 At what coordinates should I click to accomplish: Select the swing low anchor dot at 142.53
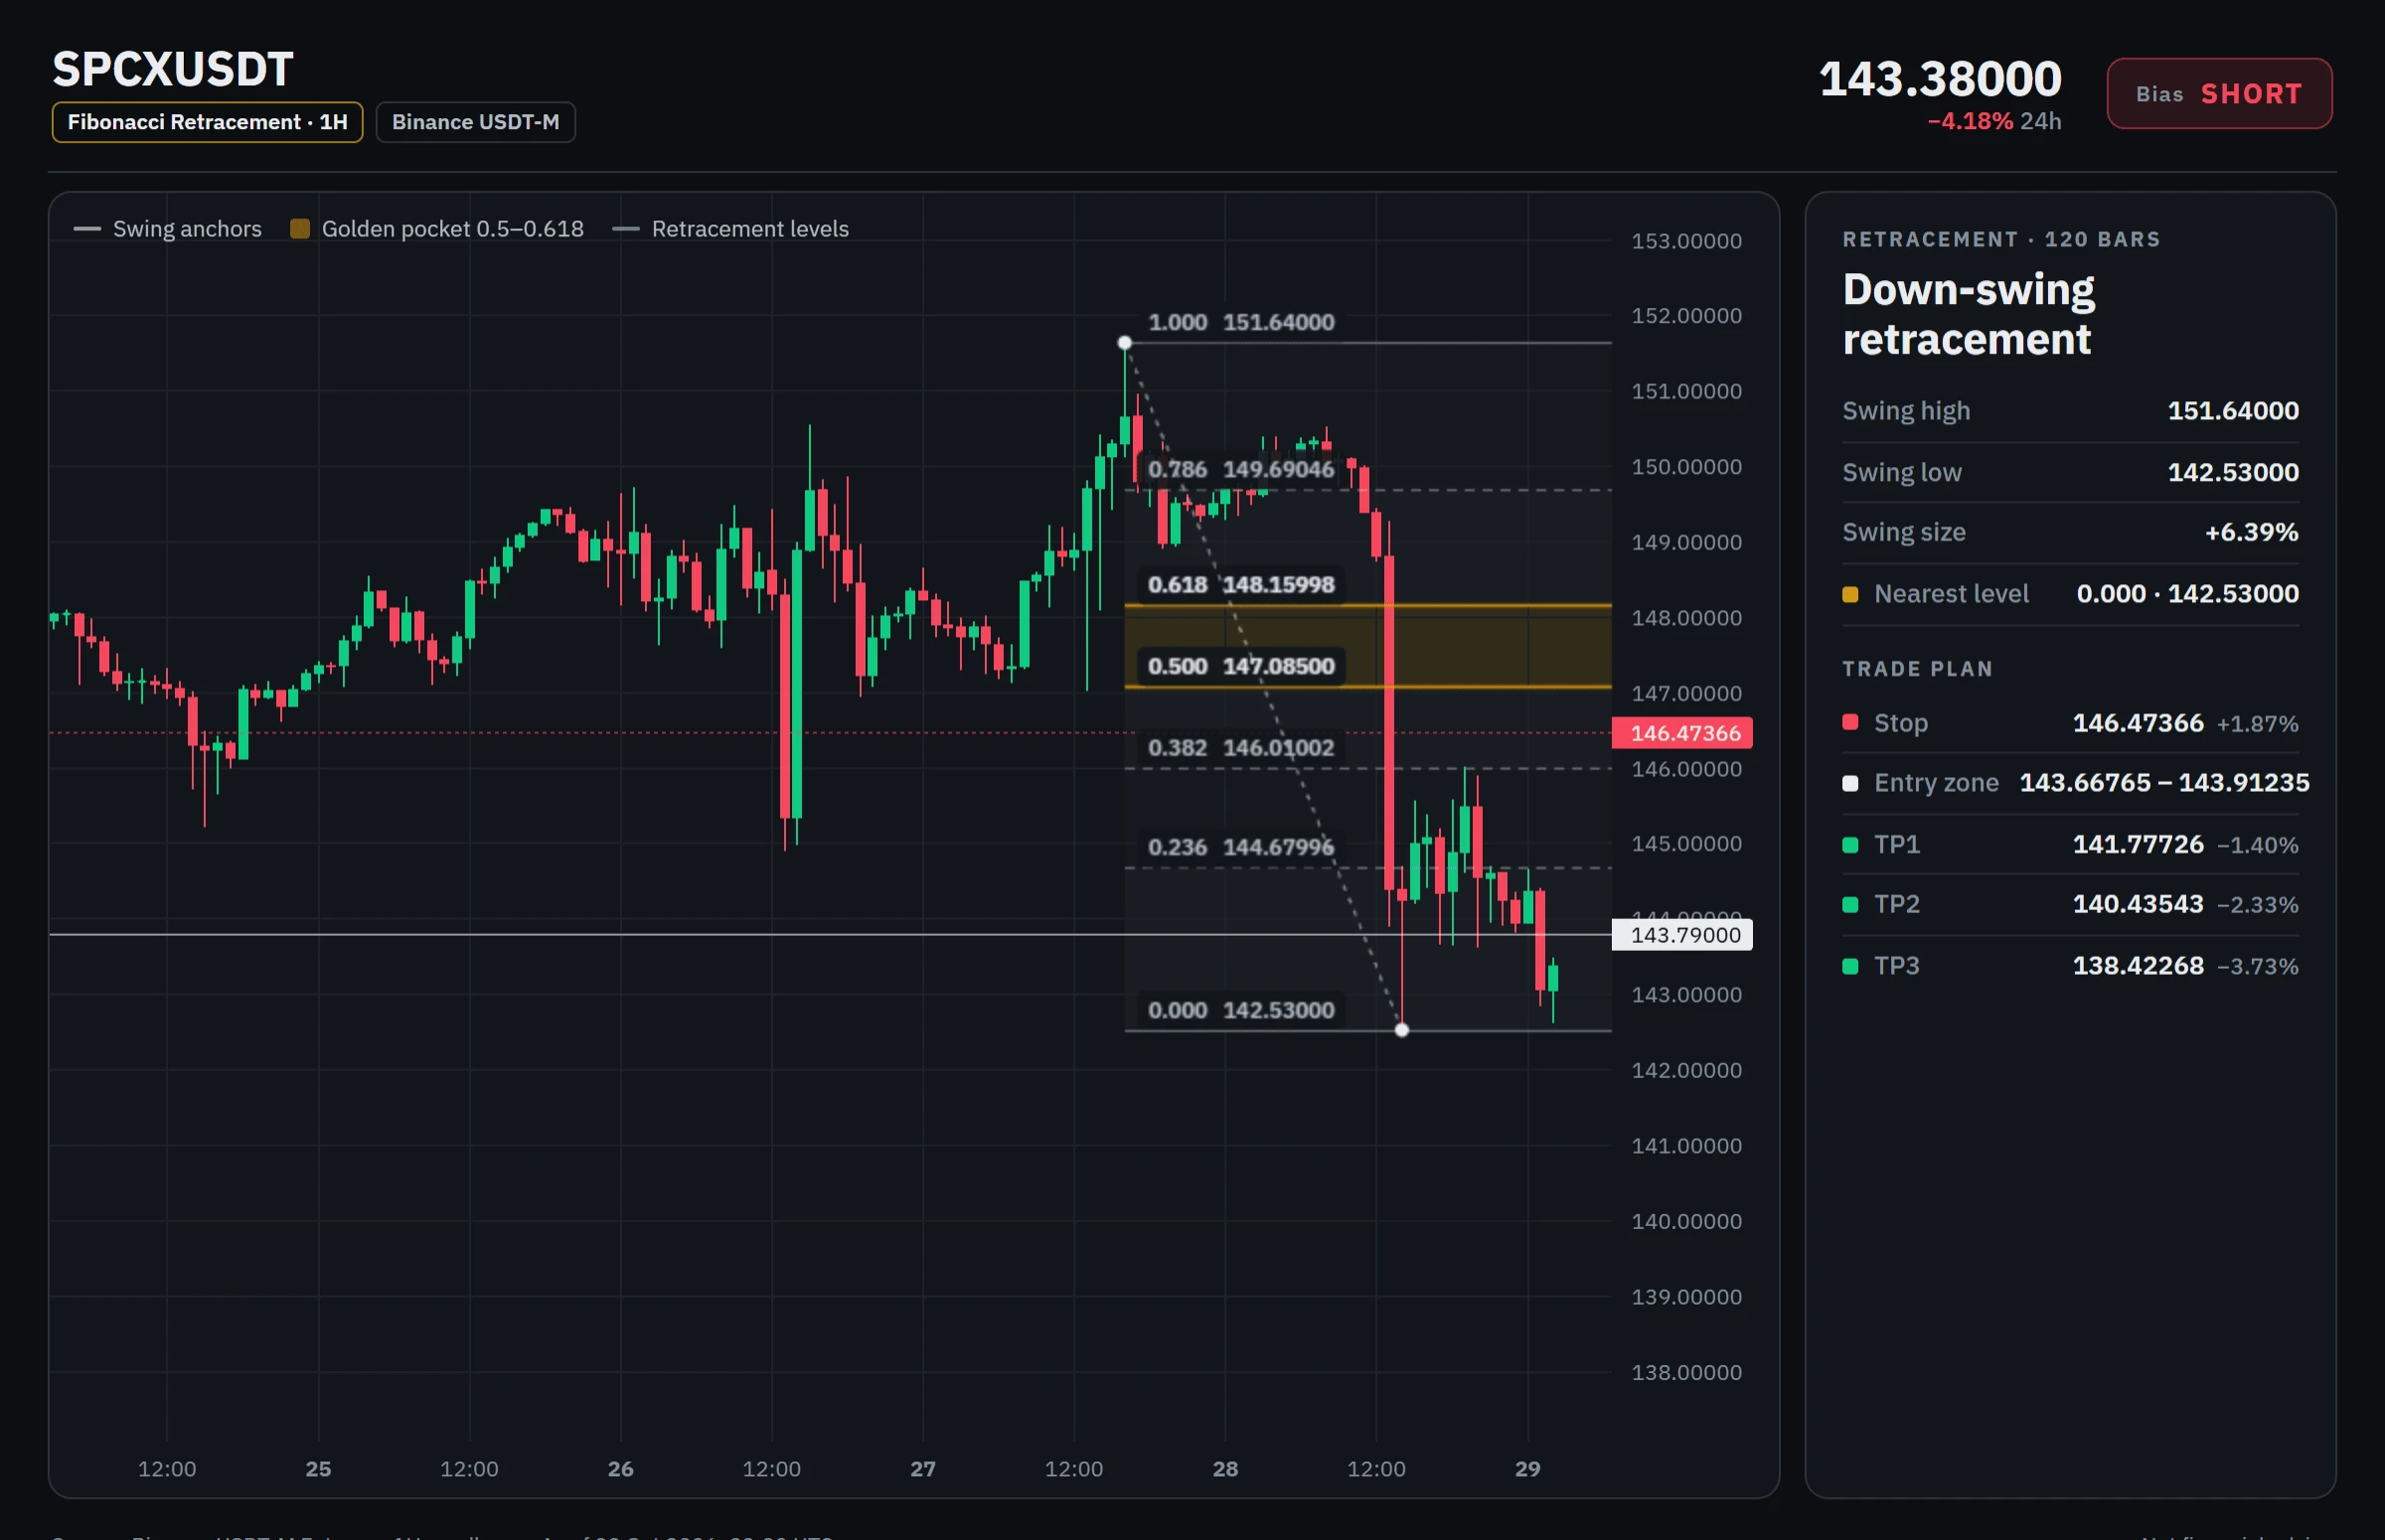coord(1402,1030)
